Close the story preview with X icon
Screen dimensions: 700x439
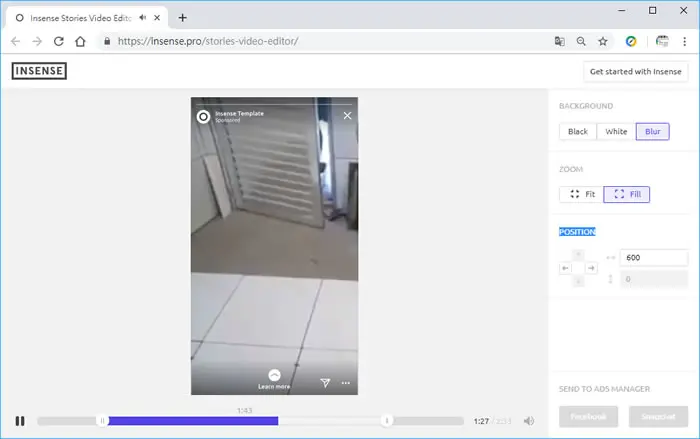coord(347,116)
